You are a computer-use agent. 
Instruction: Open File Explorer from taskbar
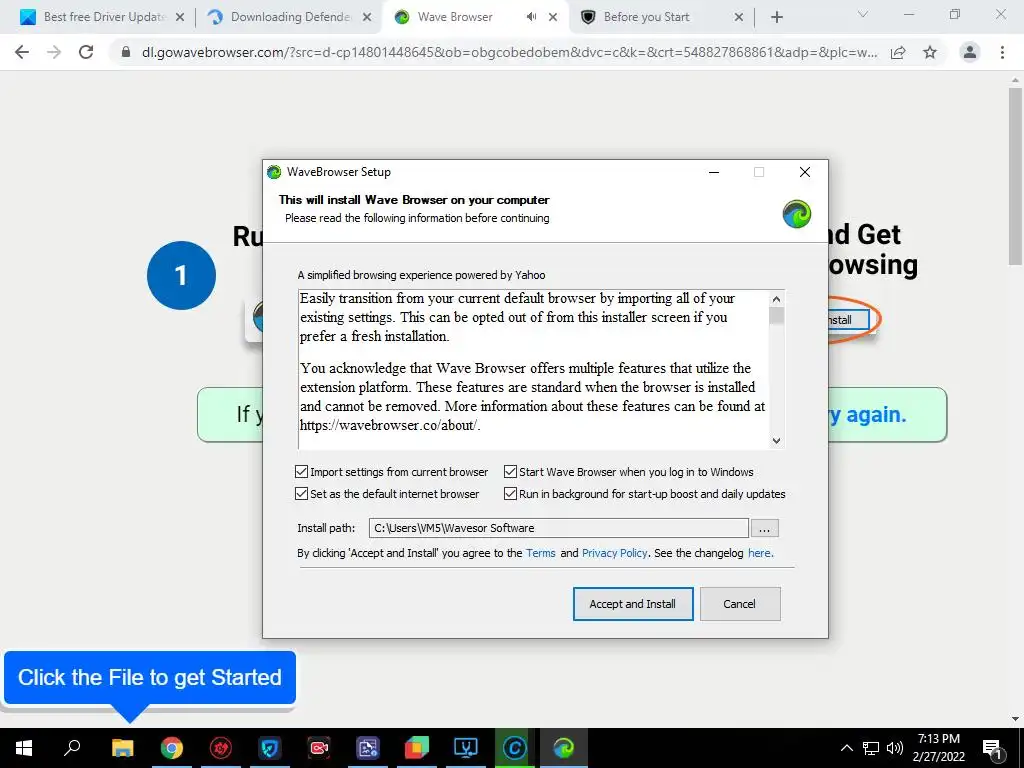click(123, 748)
